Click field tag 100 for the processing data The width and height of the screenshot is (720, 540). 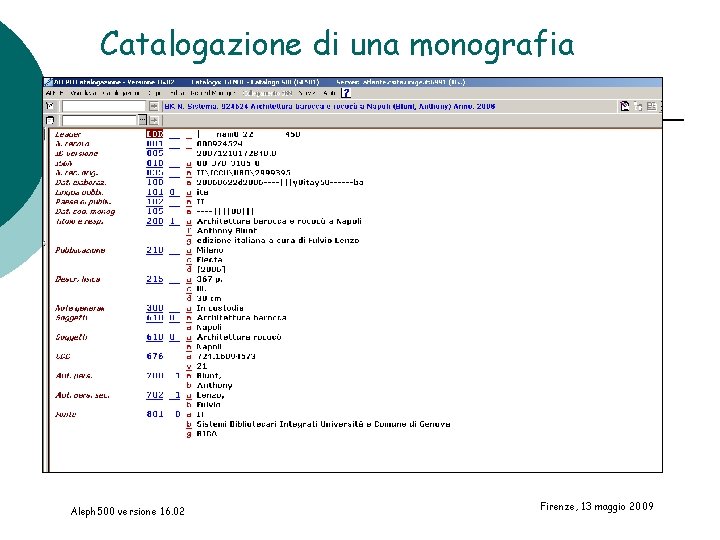pos(155,182)
